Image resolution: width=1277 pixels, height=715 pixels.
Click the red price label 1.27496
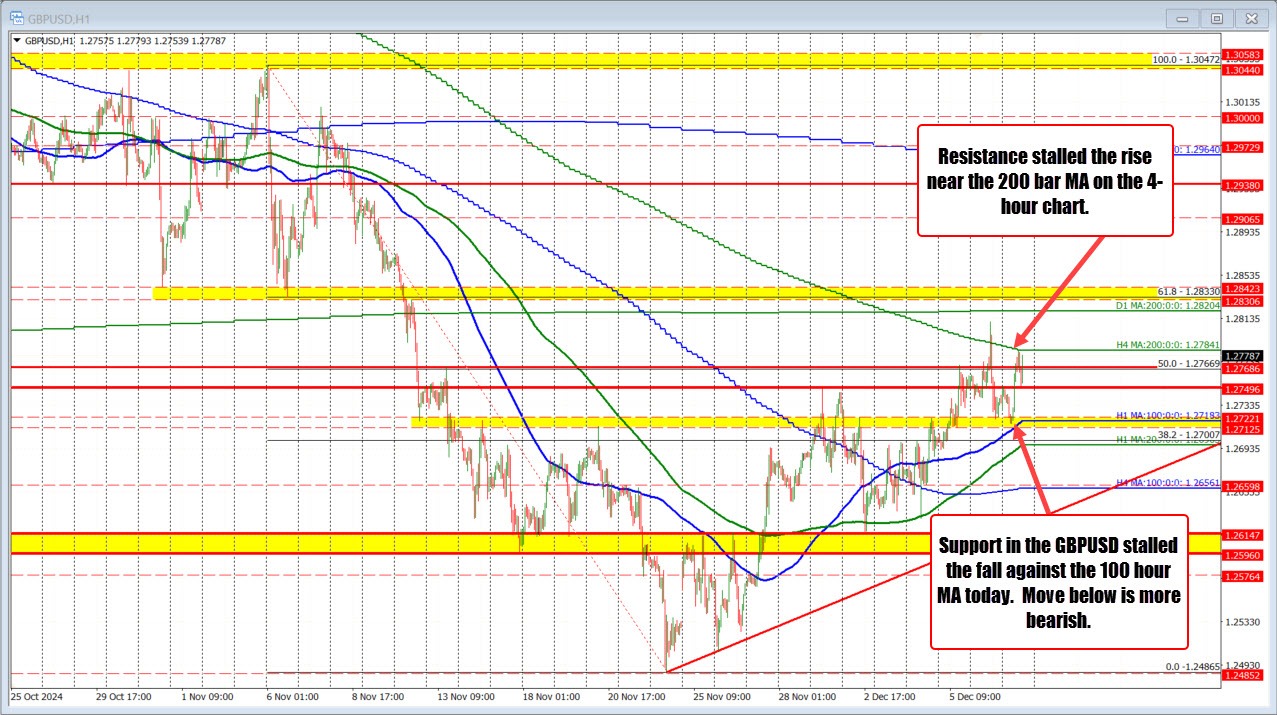(x=1244, y=389)
